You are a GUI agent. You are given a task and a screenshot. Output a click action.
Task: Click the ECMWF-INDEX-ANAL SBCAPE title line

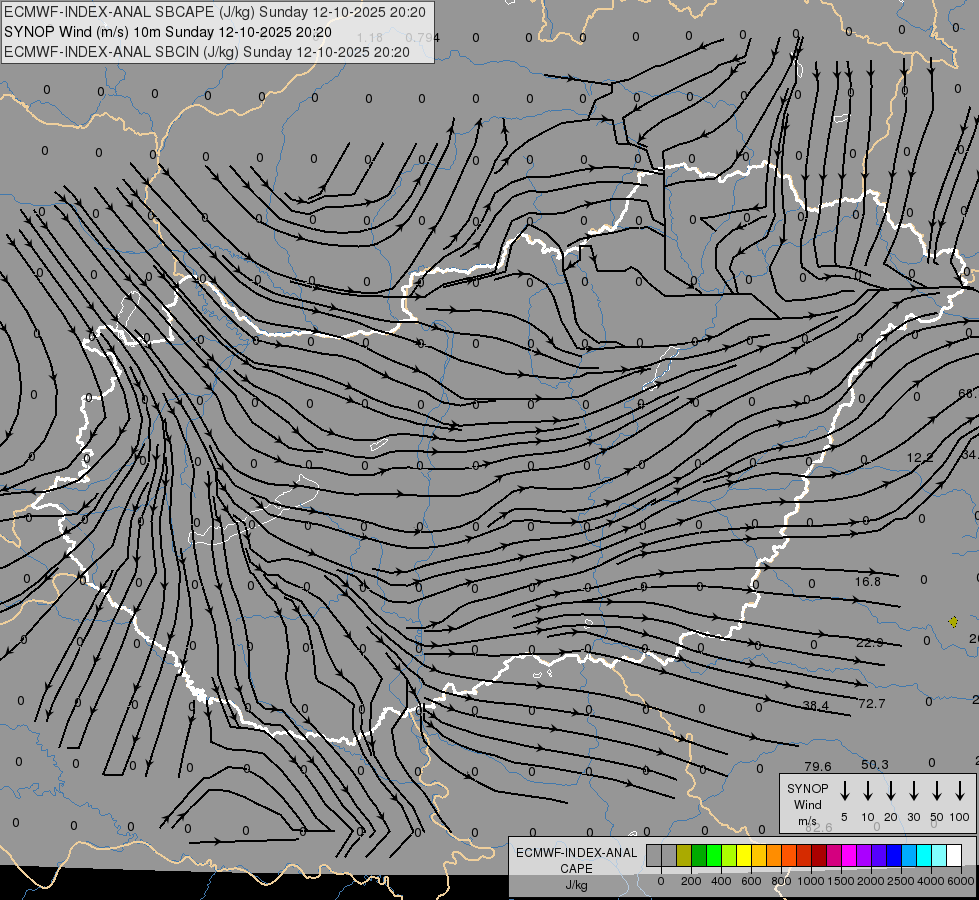click(215, 12)
